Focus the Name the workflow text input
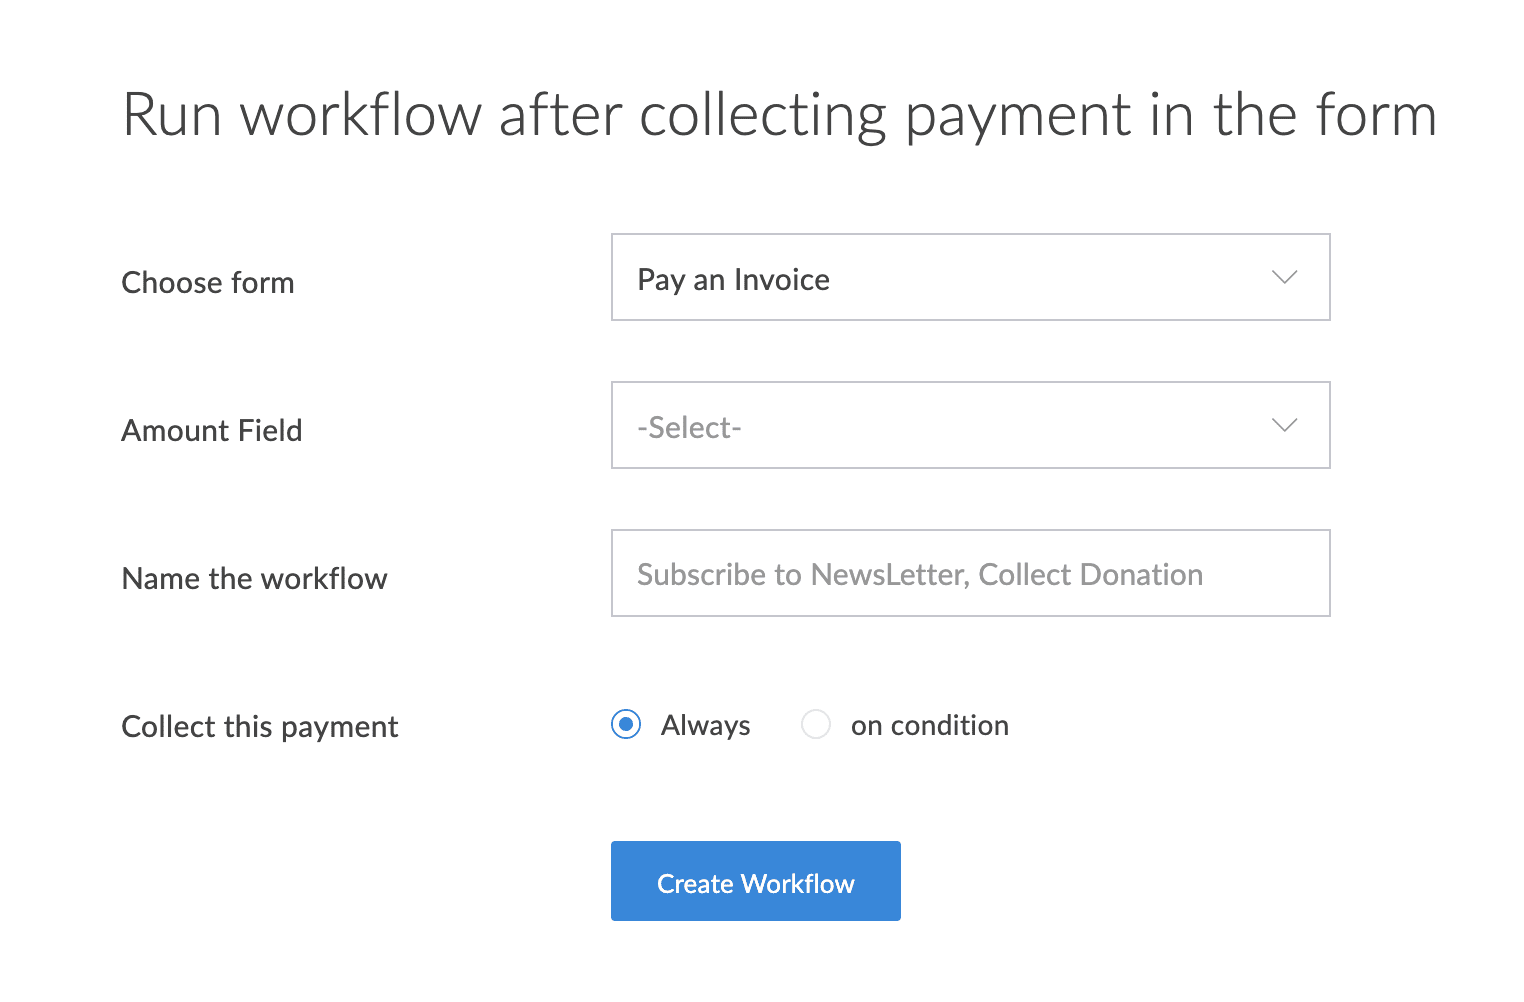The image size is (1524, 1002). (970, 573)
